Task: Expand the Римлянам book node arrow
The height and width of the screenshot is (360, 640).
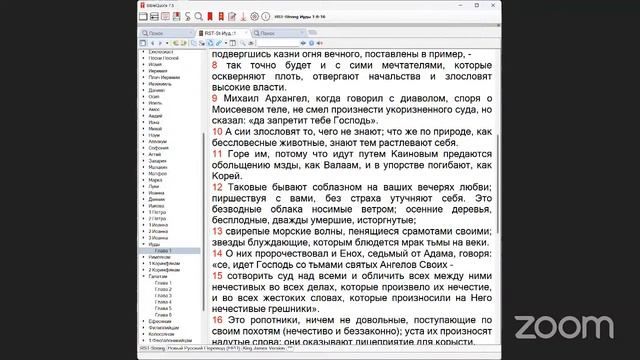Action: point(143,257)
